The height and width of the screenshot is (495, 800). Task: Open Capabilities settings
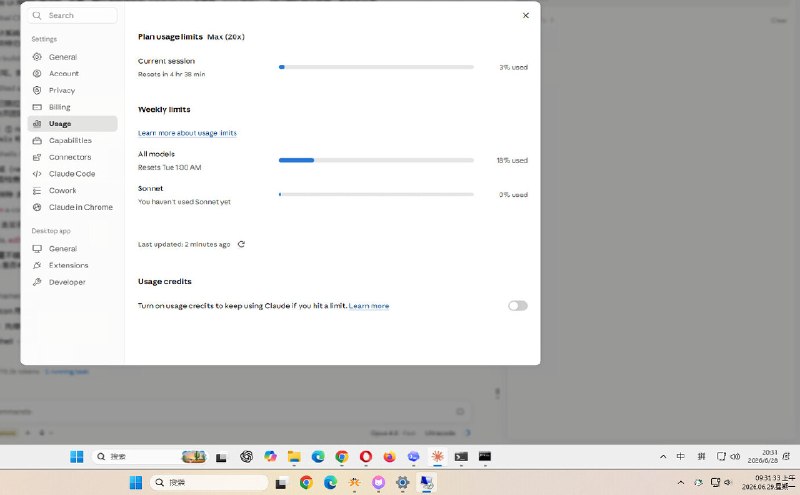tap(72, 140)
